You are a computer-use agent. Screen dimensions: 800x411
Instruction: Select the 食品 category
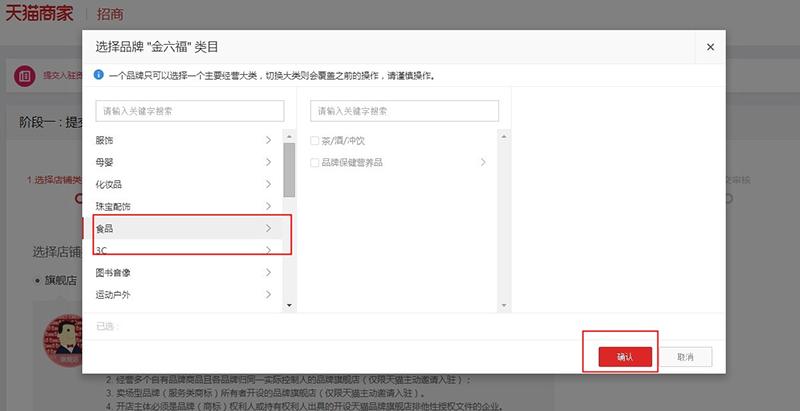[x=105, y=228]
